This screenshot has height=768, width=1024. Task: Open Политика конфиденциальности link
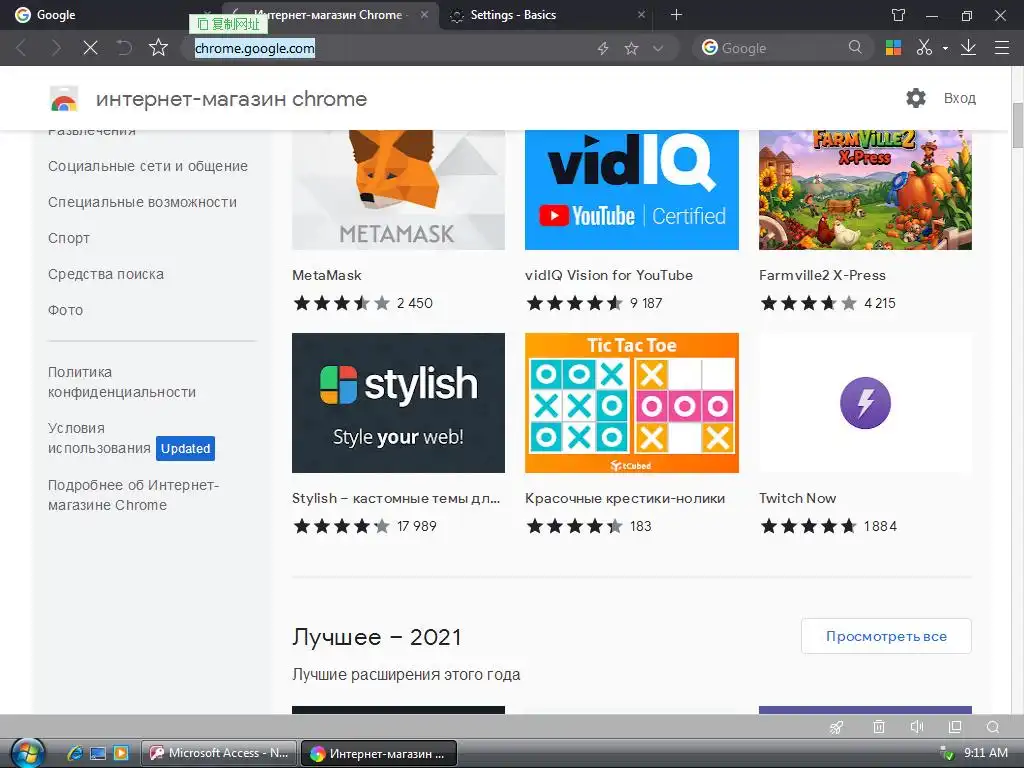click(x=121, y=382)
